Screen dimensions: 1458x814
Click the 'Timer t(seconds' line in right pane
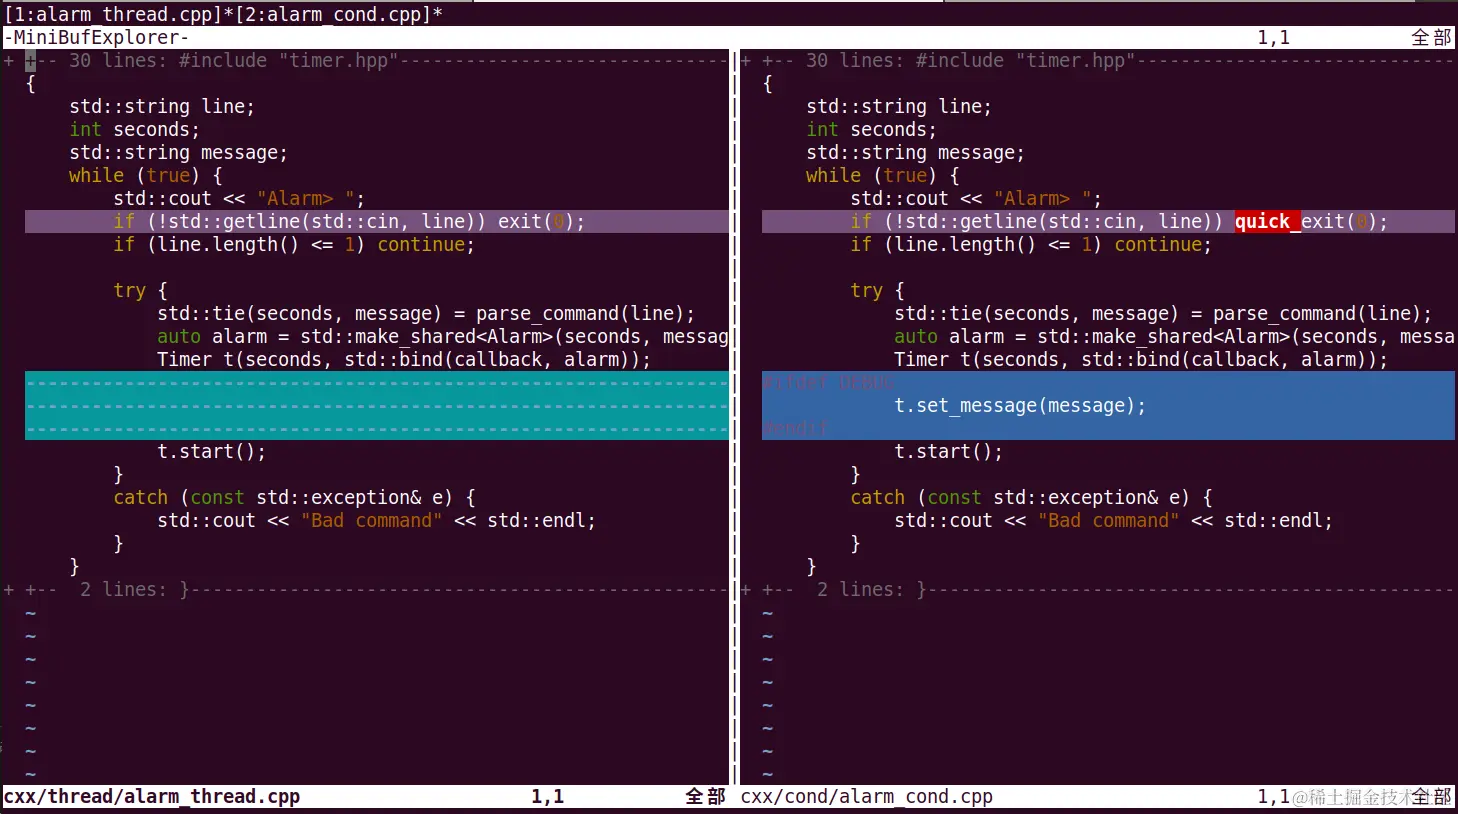coord(1141,359)
